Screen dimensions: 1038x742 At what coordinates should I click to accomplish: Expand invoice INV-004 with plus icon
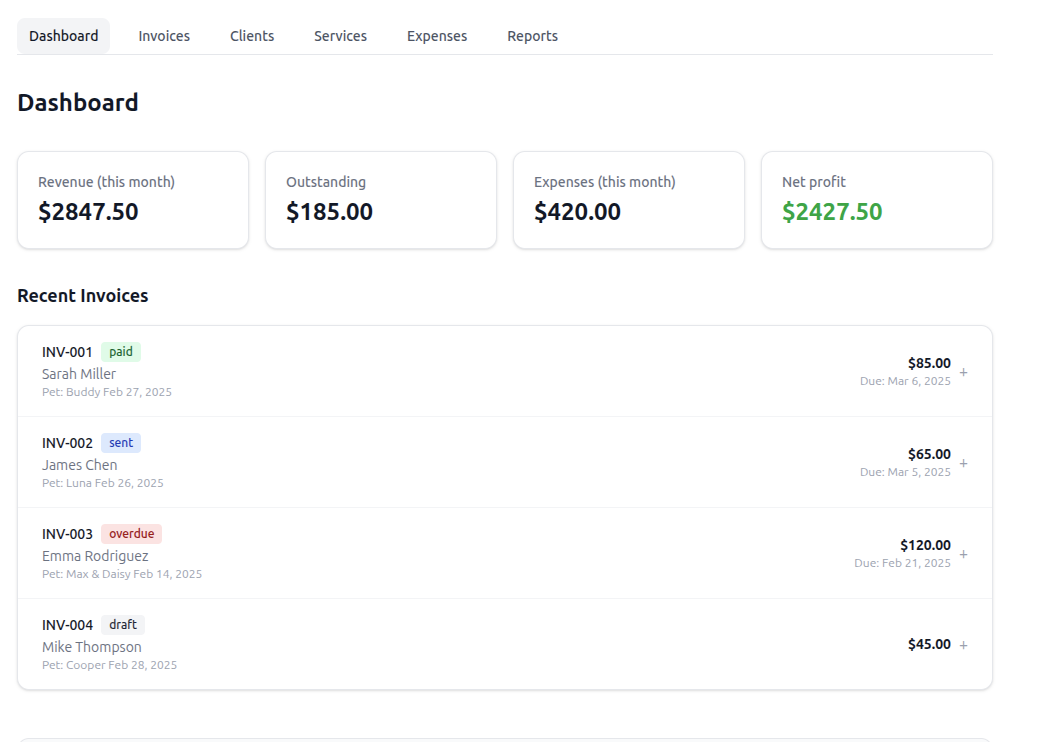click(963, 645)
